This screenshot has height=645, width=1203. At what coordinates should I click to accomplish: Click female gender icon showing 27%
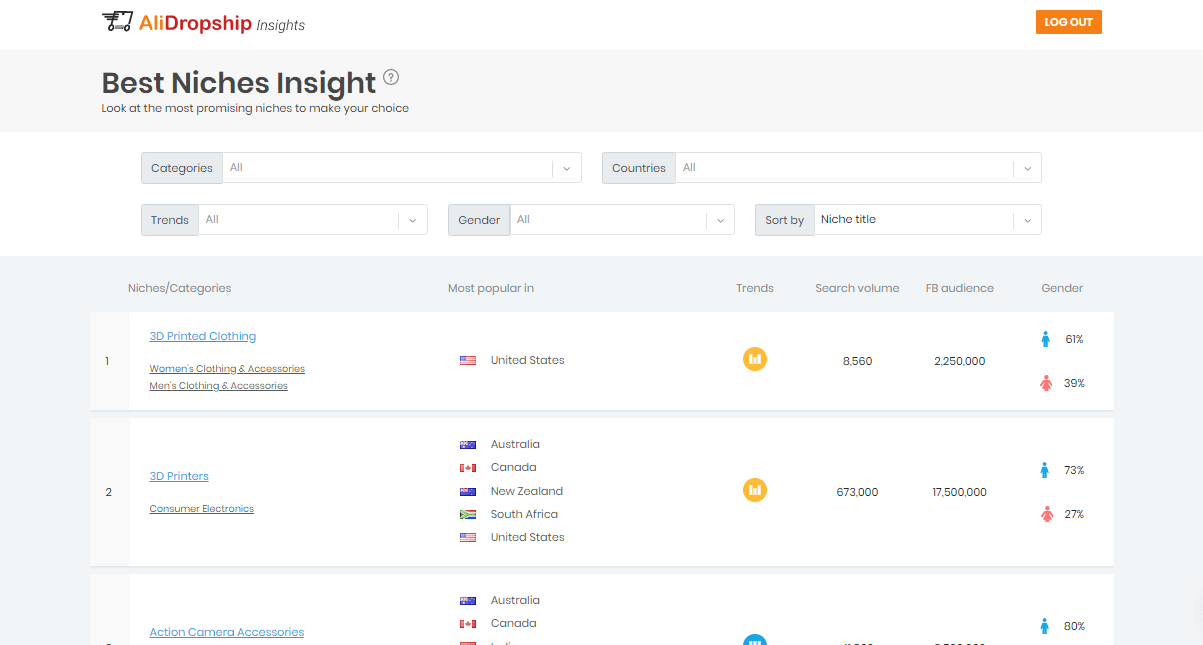tap(1046, 514)
